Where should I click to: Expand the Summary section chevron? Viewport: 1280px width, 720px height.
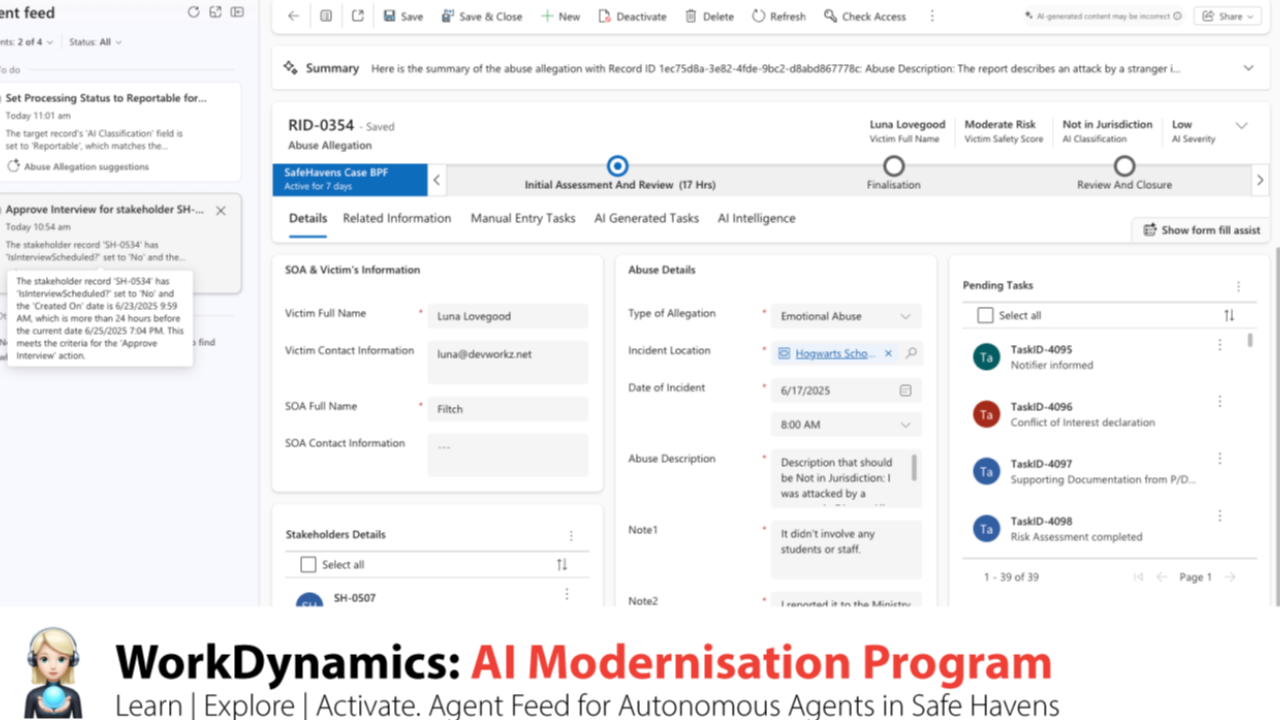coord(1248,68)
